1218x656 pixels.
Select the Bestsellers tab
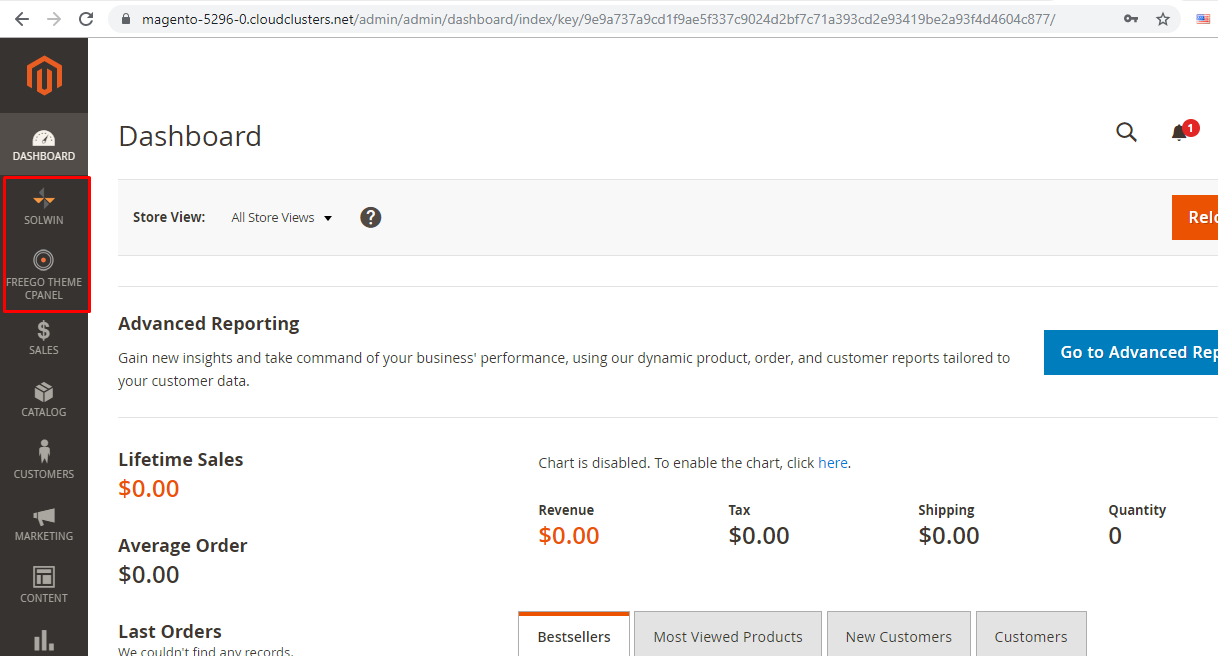click(x=574, y=636)
